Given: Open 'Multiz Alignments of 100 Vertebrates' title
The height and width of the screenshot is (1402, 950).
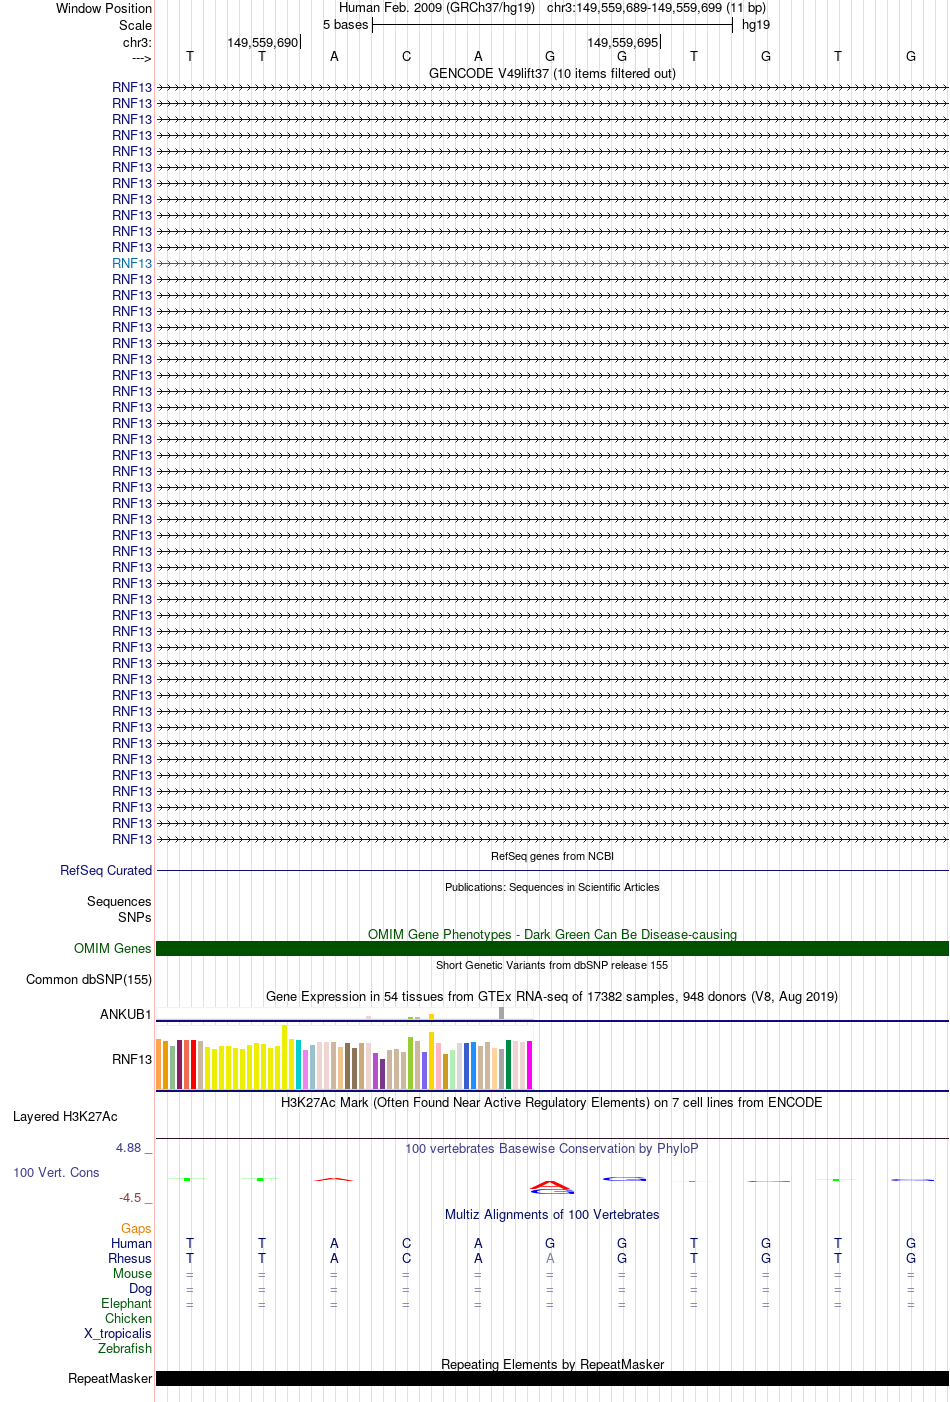Looking at the screenshot, I should pos(552,1214).
